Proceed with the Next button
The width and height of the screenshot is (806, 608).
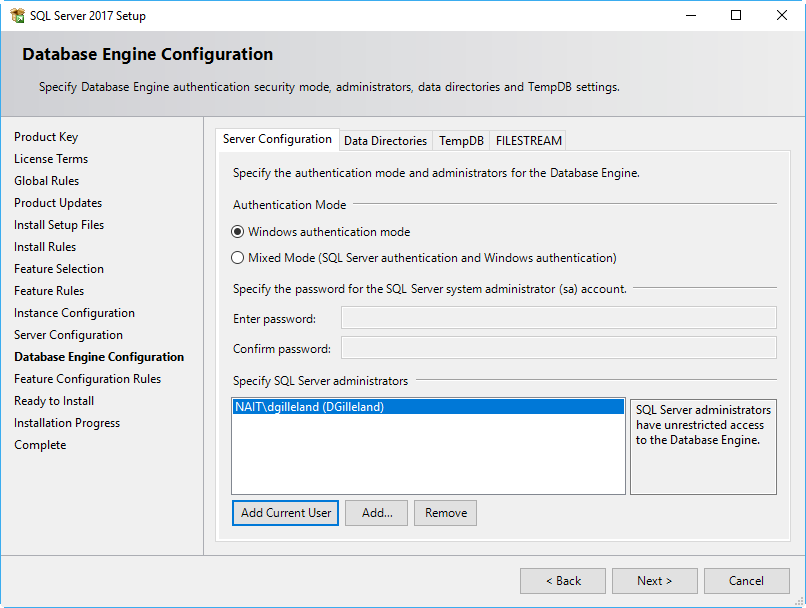(654, 581)
